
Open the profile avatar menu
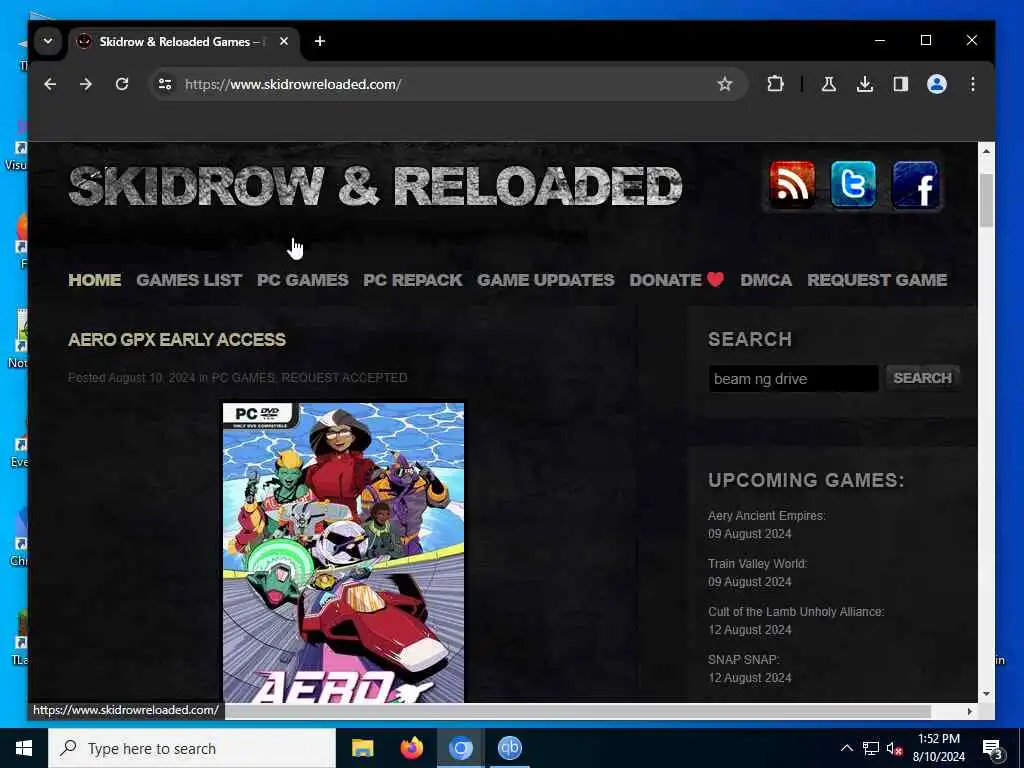(936, 84)
